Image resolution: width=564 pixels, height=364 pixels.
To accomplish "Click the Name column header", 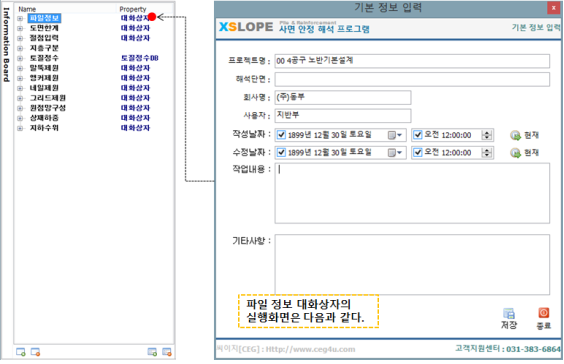I will [x=27, y=9].
